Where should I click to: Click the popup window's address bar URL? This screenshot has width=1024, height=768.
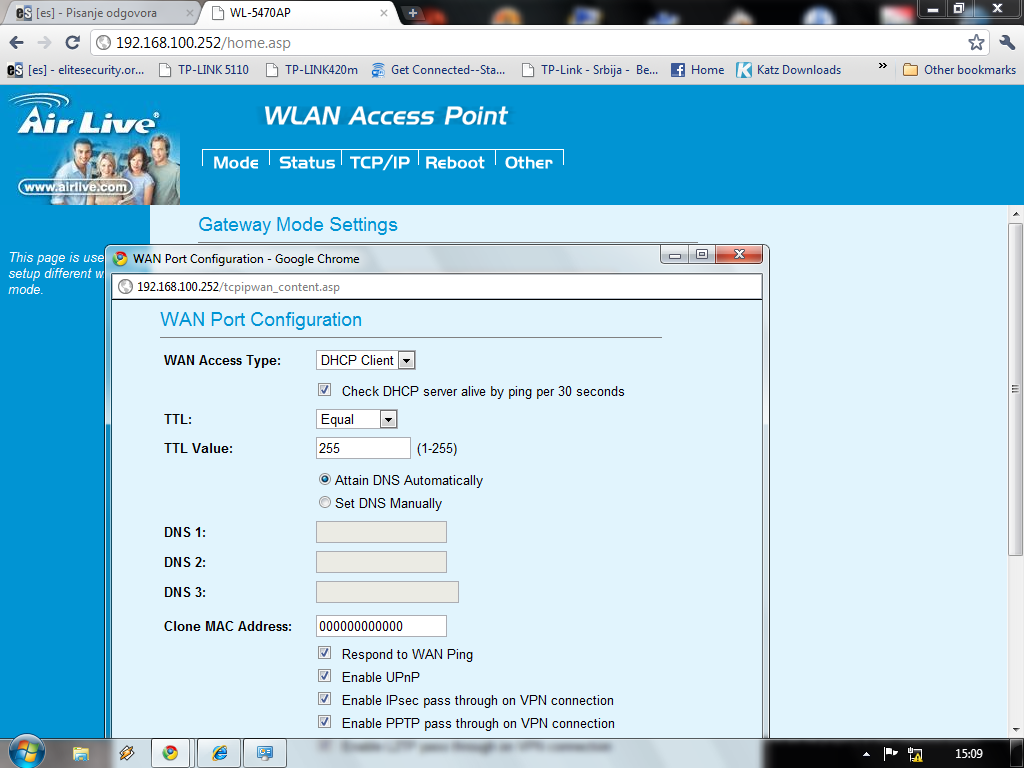238,287
